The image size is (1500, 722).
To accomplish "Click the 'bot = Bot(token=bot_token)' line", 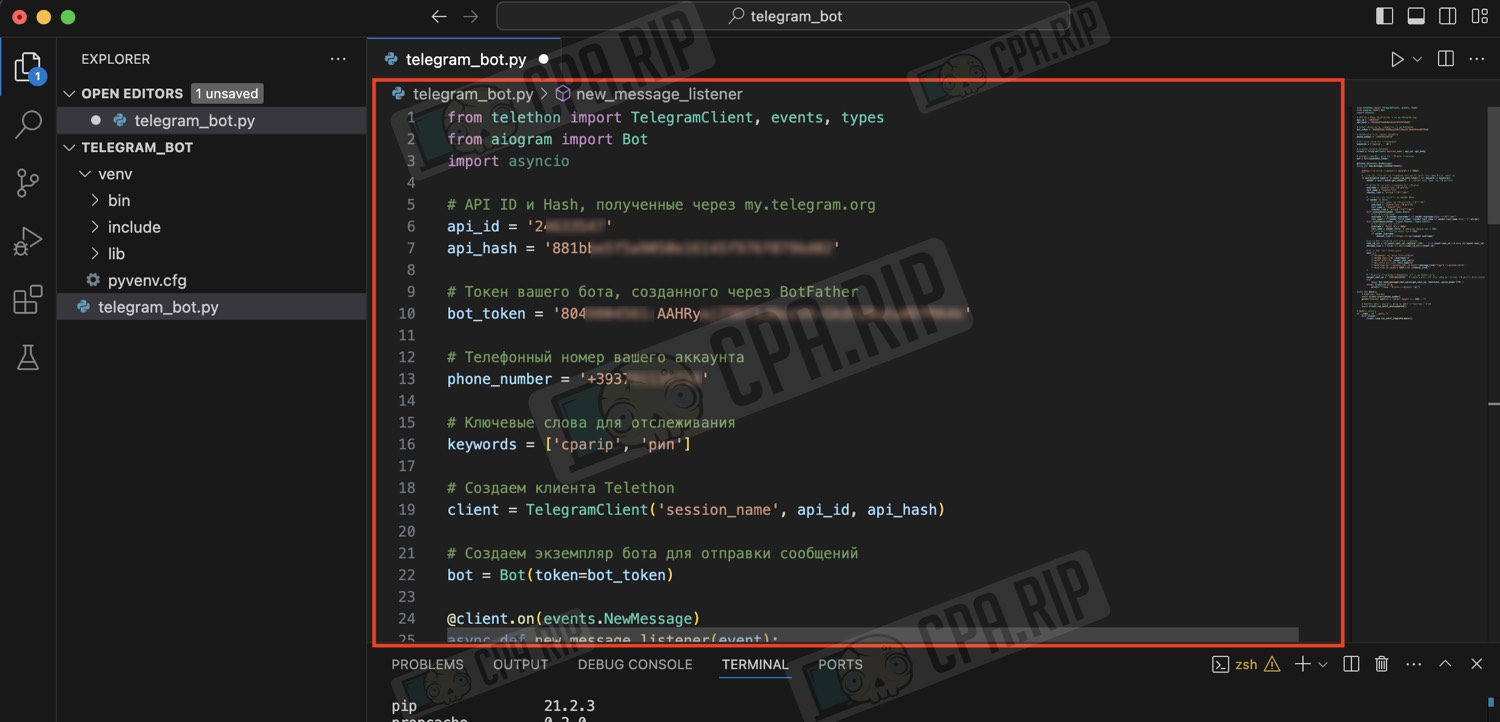I will [x=560, y=575].
